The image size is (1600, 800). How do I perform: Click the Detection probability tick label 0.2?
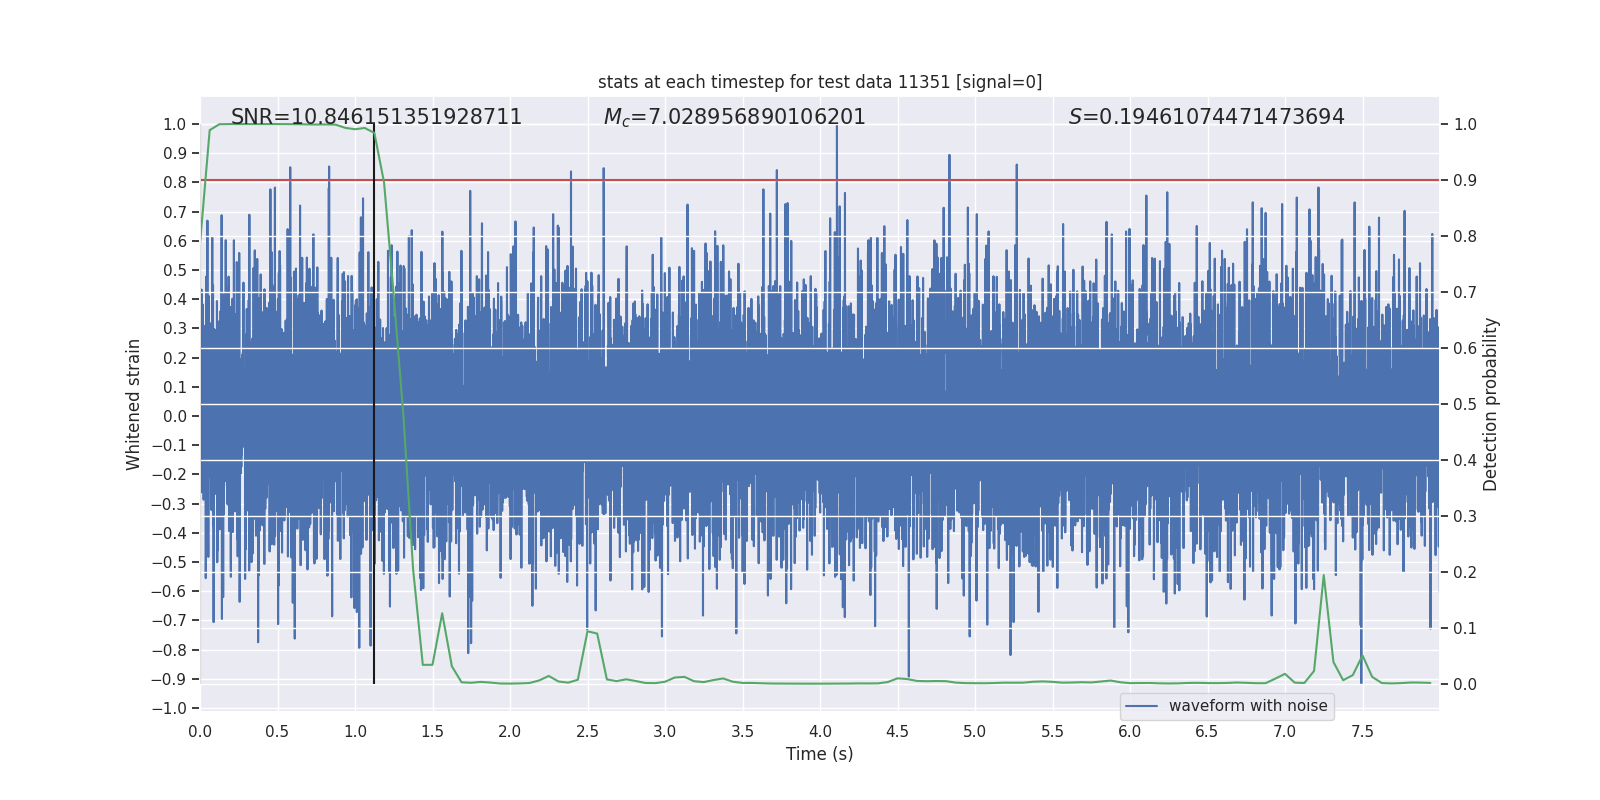[1465, 572]
